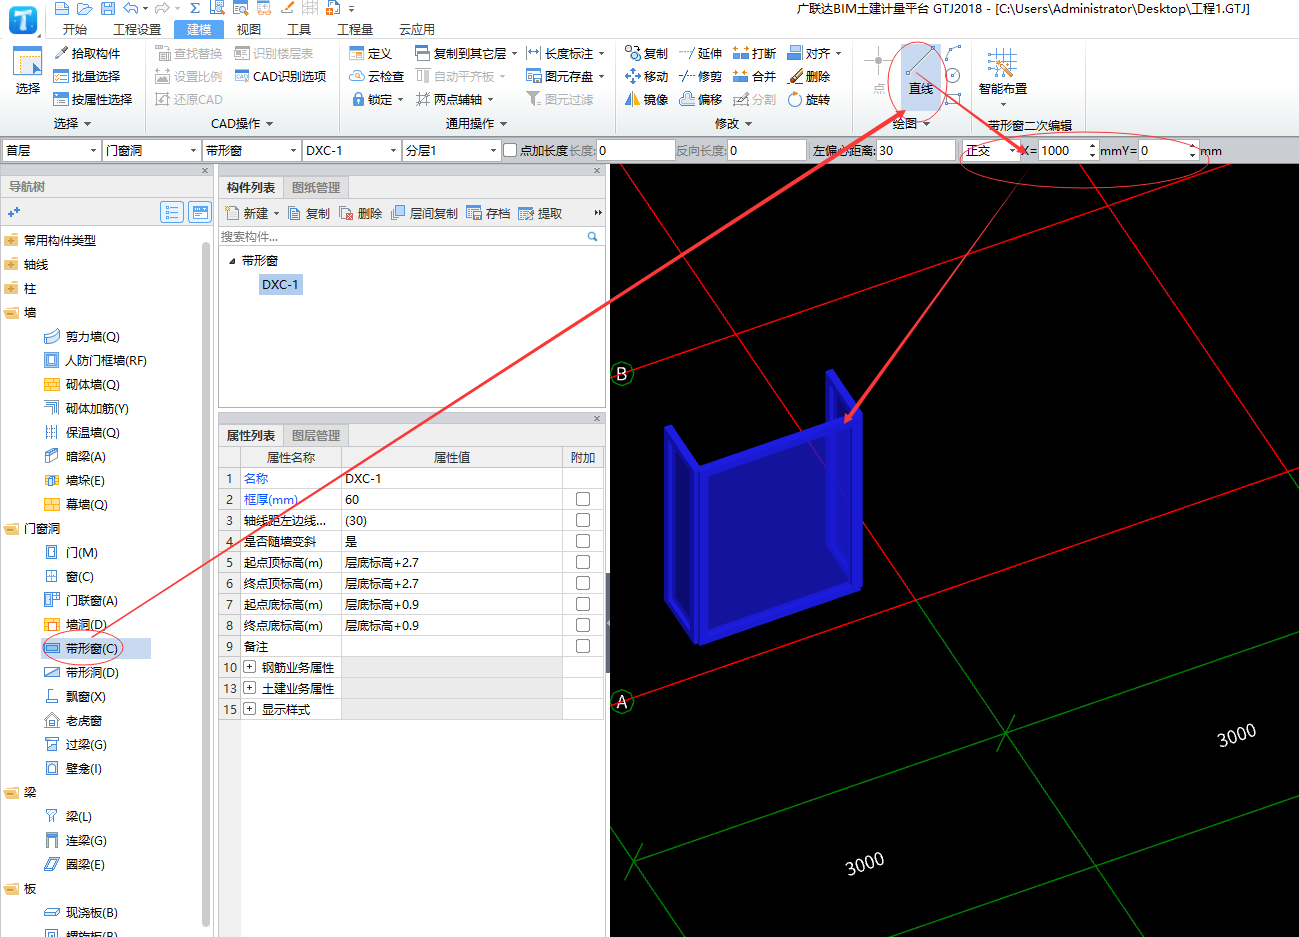Switch to the 视图 ribbon tab
This screenshot has height=937, width=1299.
[249, 29]
